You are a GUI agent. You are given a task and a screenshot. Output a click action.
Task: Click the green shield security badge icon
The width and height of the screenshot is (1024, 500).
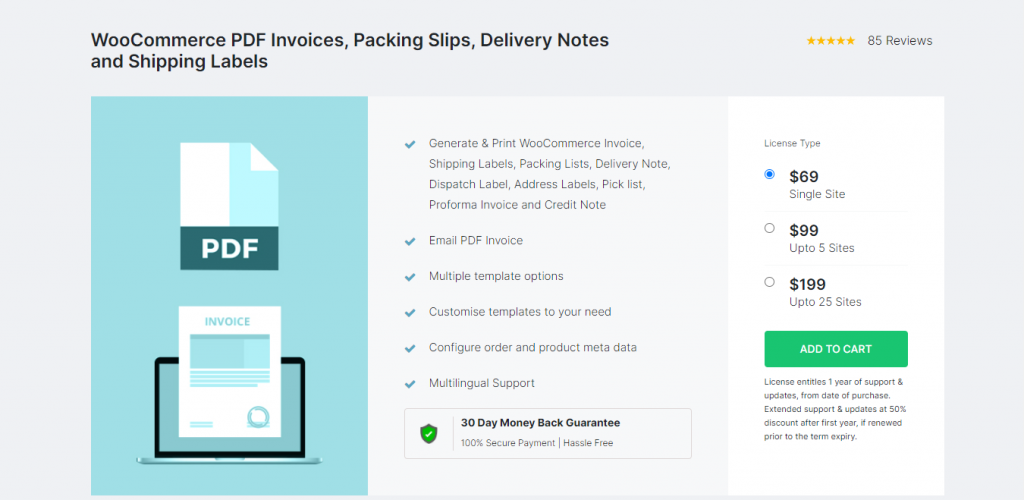click(428, 433)
